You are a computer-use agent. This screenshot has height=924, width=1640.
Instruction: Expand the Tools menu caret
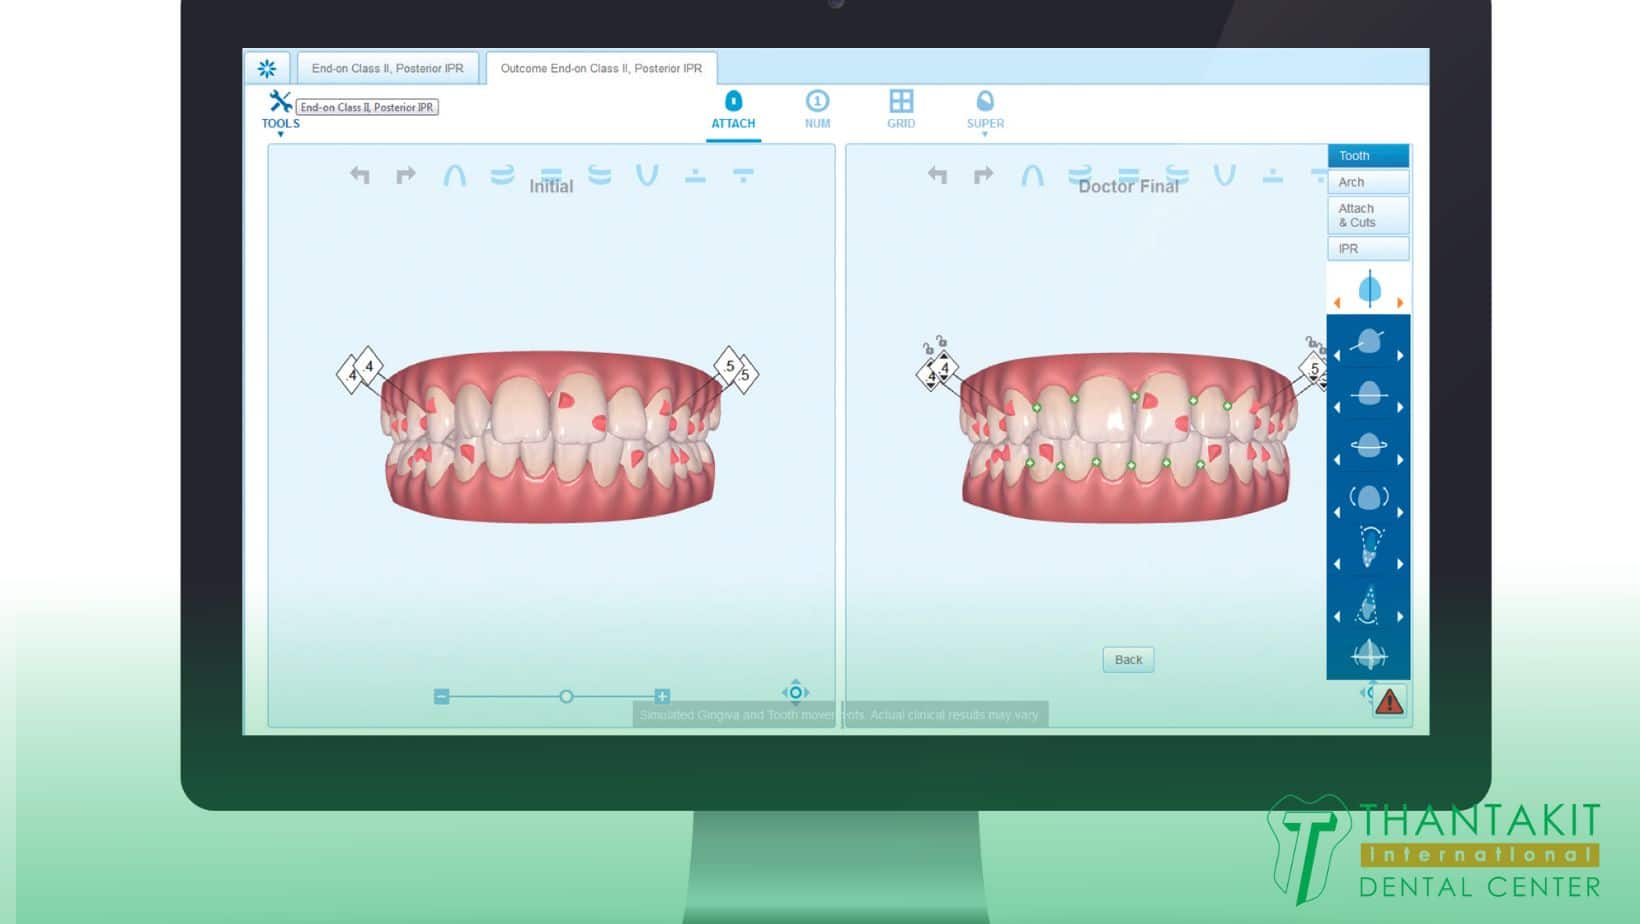[x=280, y=133]
